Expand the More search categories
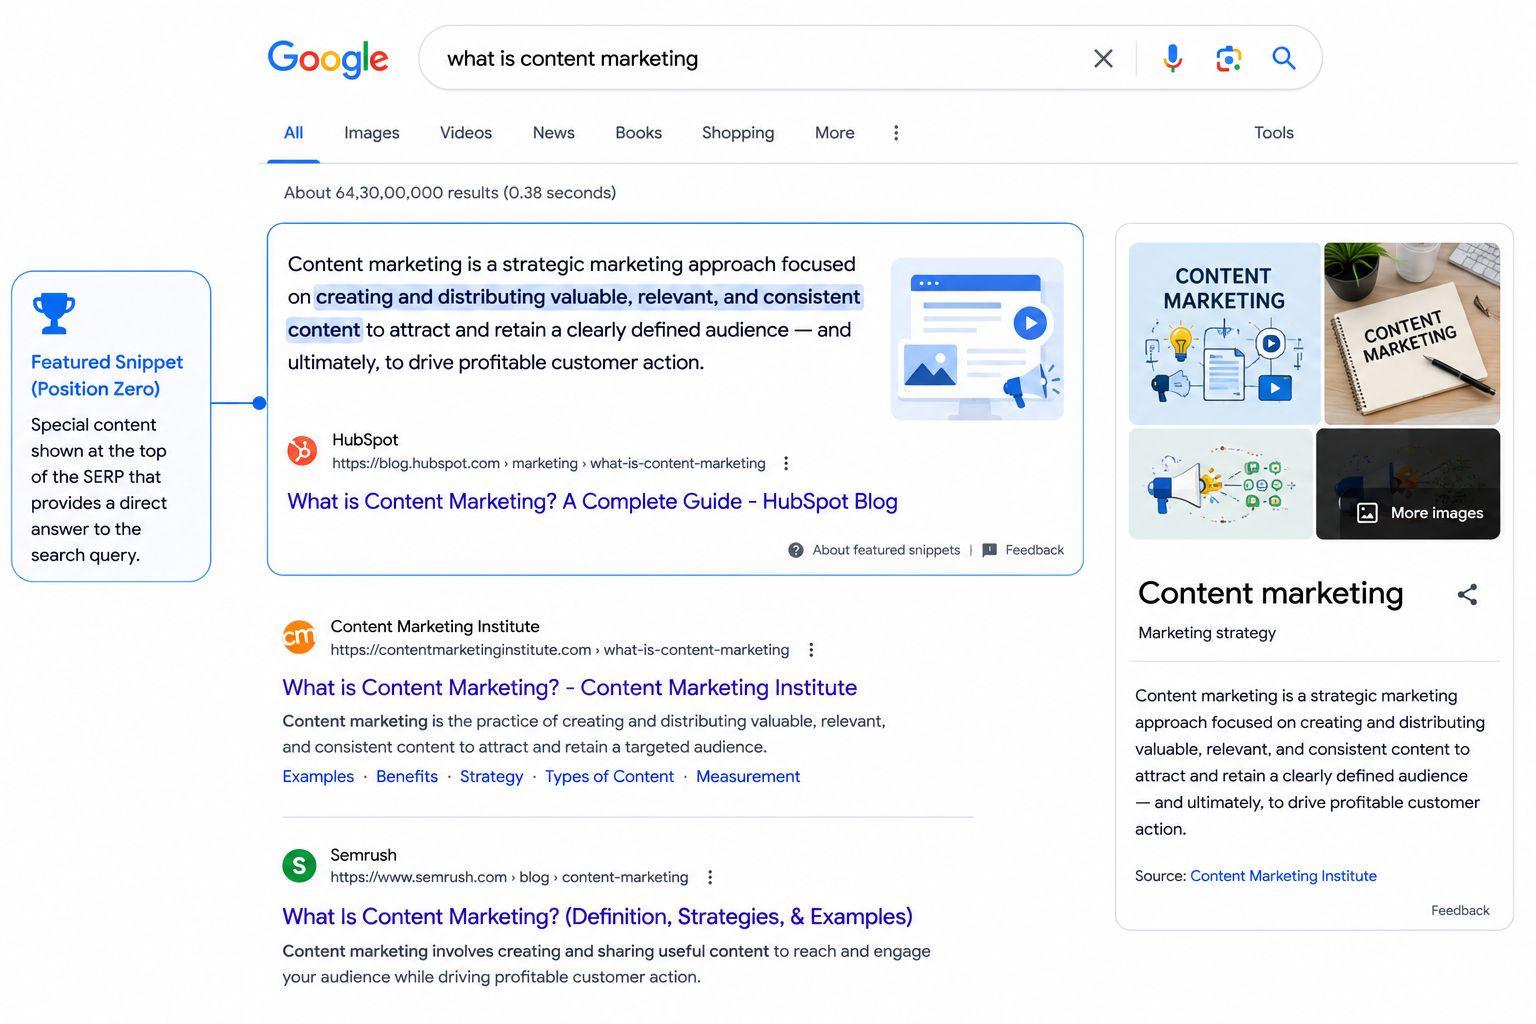This screenshot has width=1536, height=1024. pyautogui.click(x=835, y=133)
